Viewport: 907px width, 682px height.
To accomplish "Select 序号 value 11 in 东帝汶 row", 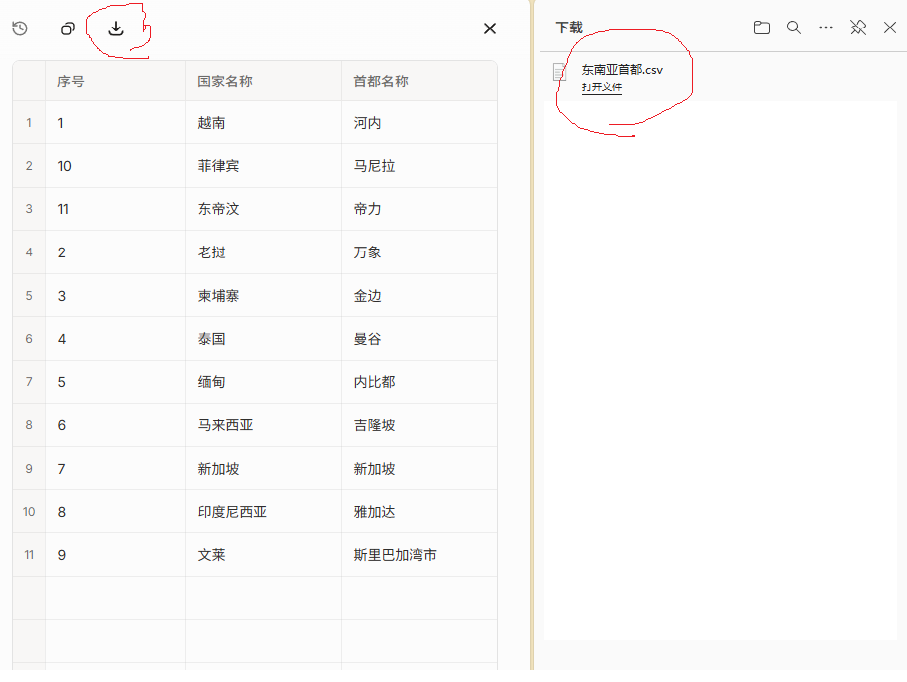I will [115, 209].
